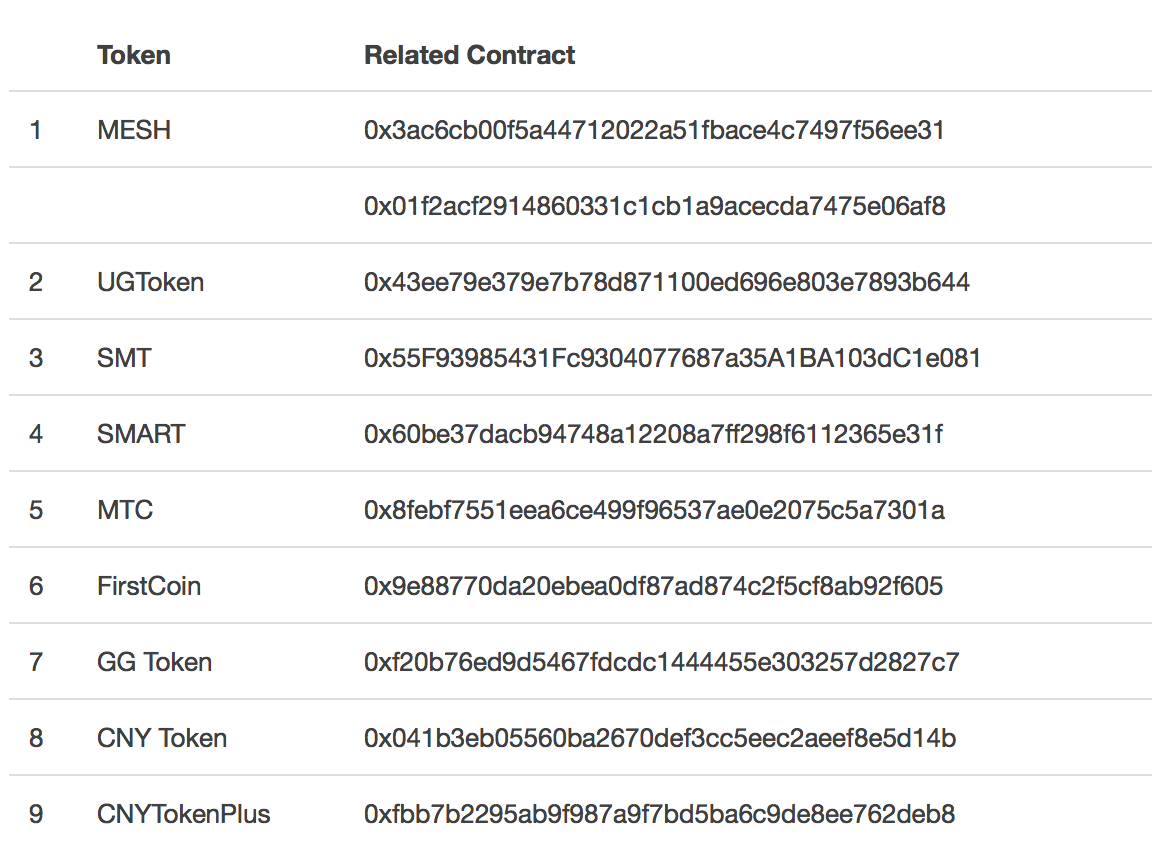Select the CNYTokenPlus token name
1152x844 pixels.
click(x=184, y=814)
